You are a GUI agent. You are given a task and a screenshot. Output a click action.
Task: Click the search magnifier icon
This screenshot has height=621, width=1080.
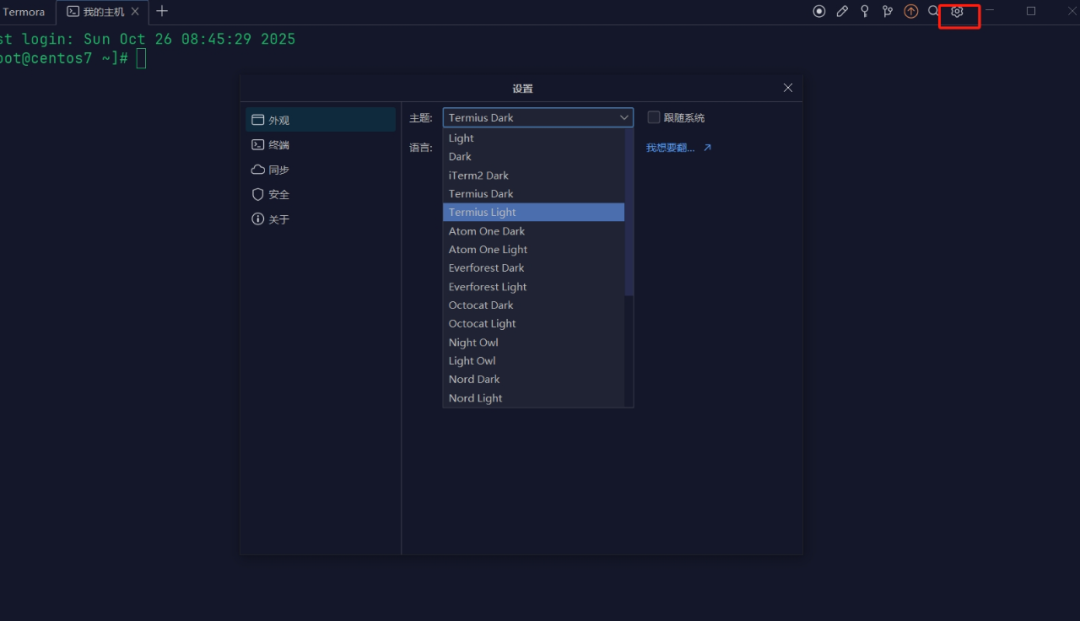pos(933,11)
